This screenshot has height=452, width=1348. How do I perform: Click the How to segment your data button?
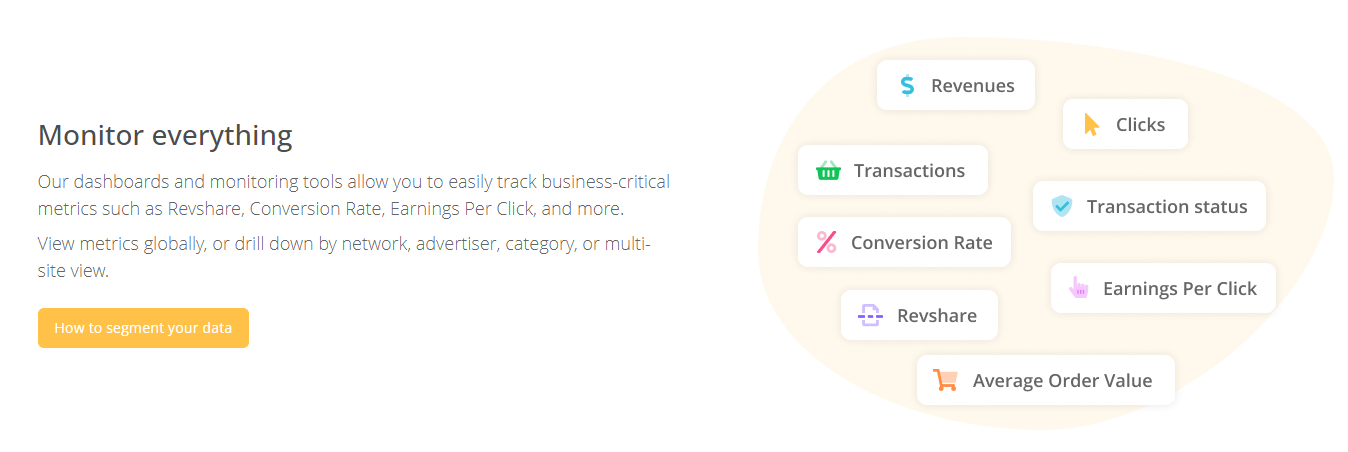(143, 328)
